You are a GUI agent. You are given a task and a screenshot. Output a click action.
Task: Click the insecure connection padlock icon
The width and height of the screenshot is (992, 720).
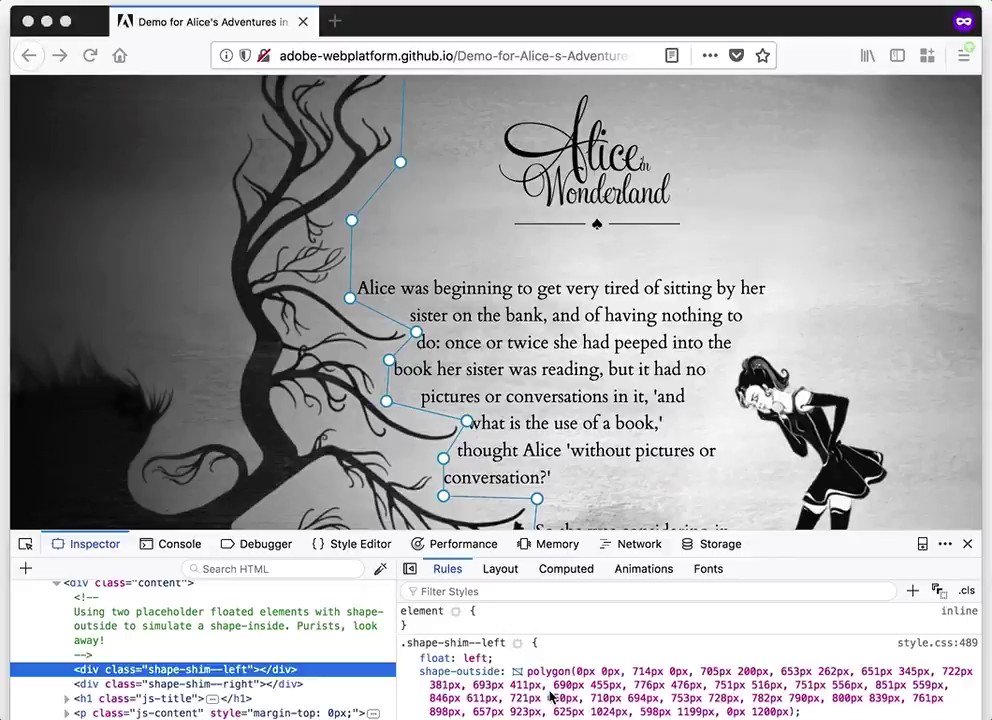(x=264, y=56)
